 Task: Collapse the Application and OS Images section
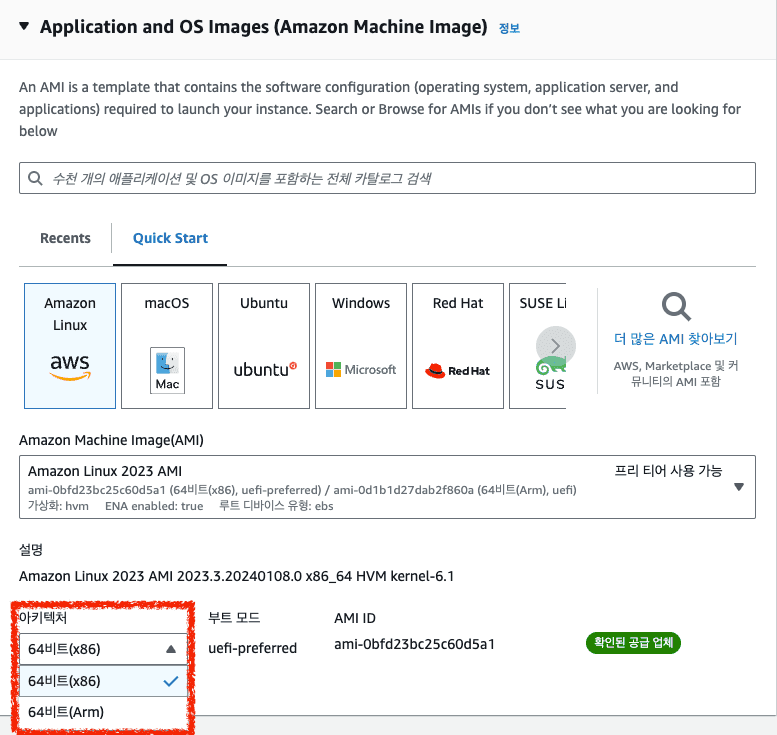[x=24, y=26]
